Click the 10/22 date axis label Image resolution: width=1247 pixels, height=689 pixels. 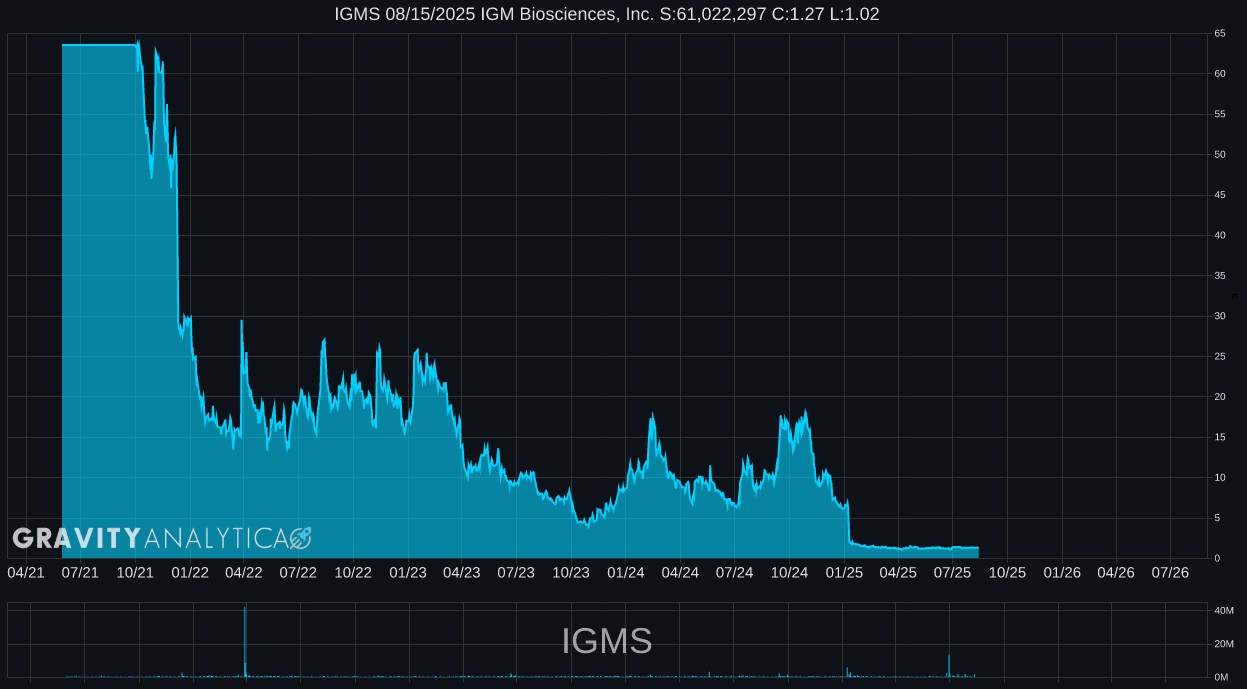pyautogui.click(x=353, y=573)
